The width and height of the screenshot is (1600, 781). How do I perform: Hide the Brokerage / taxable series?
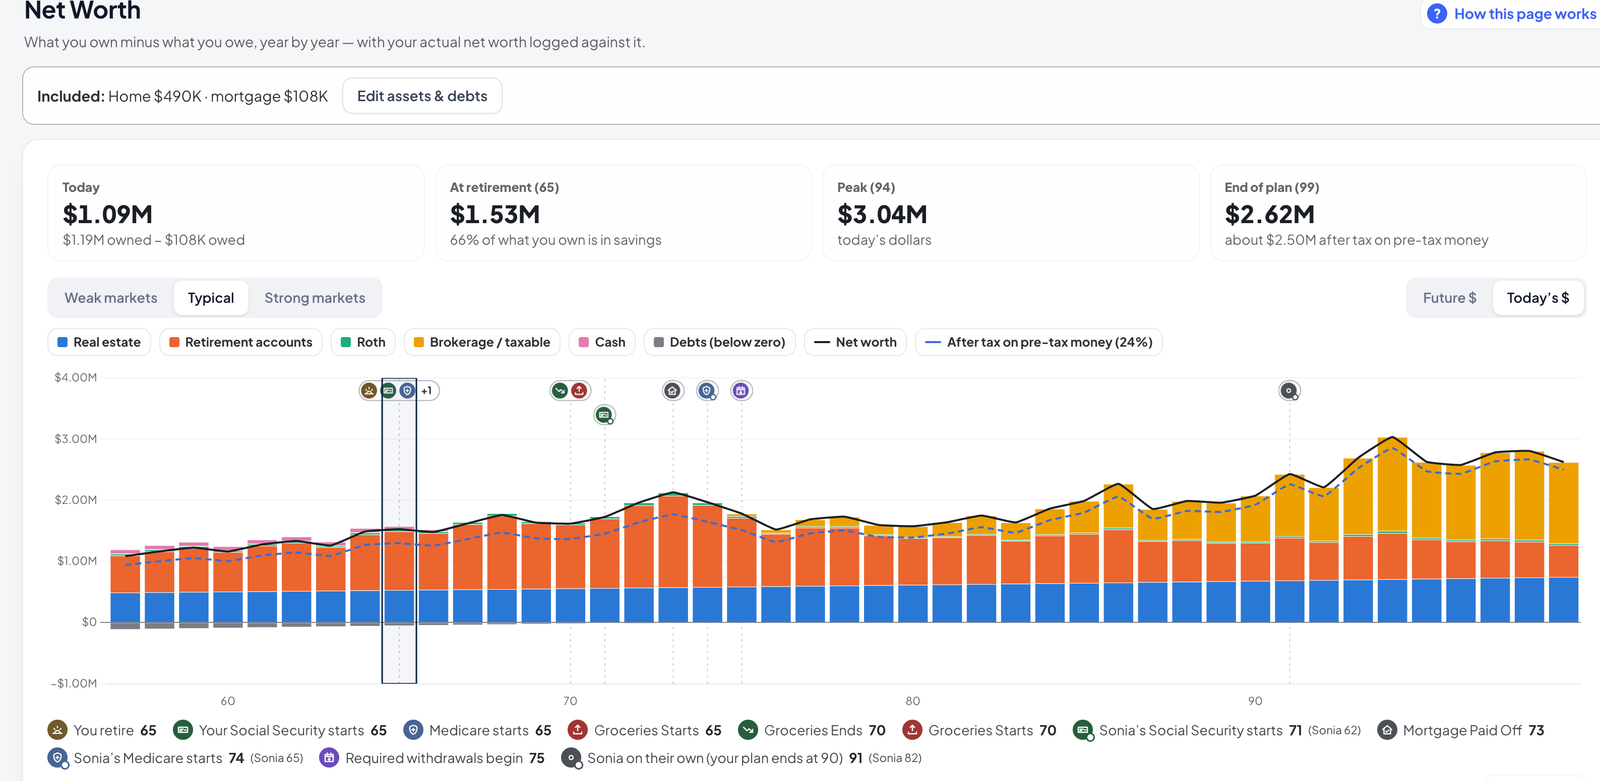[x=482, y=342]
